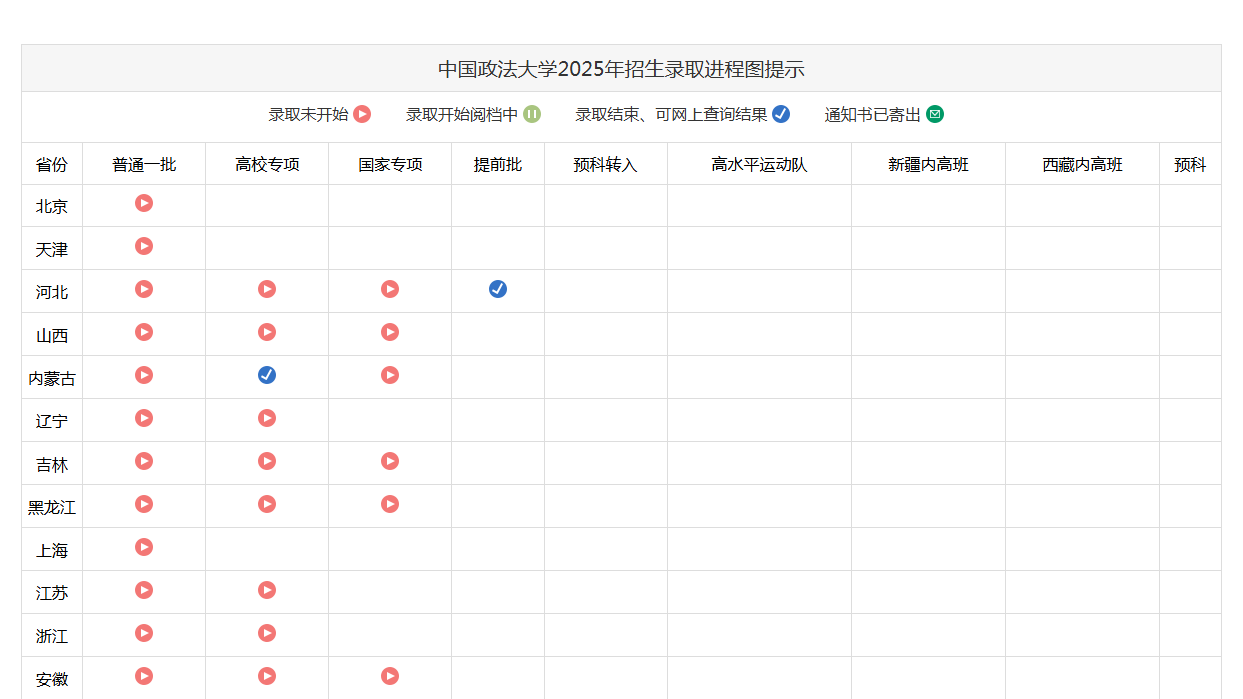Click the 新疆内高班 column header

928,165
